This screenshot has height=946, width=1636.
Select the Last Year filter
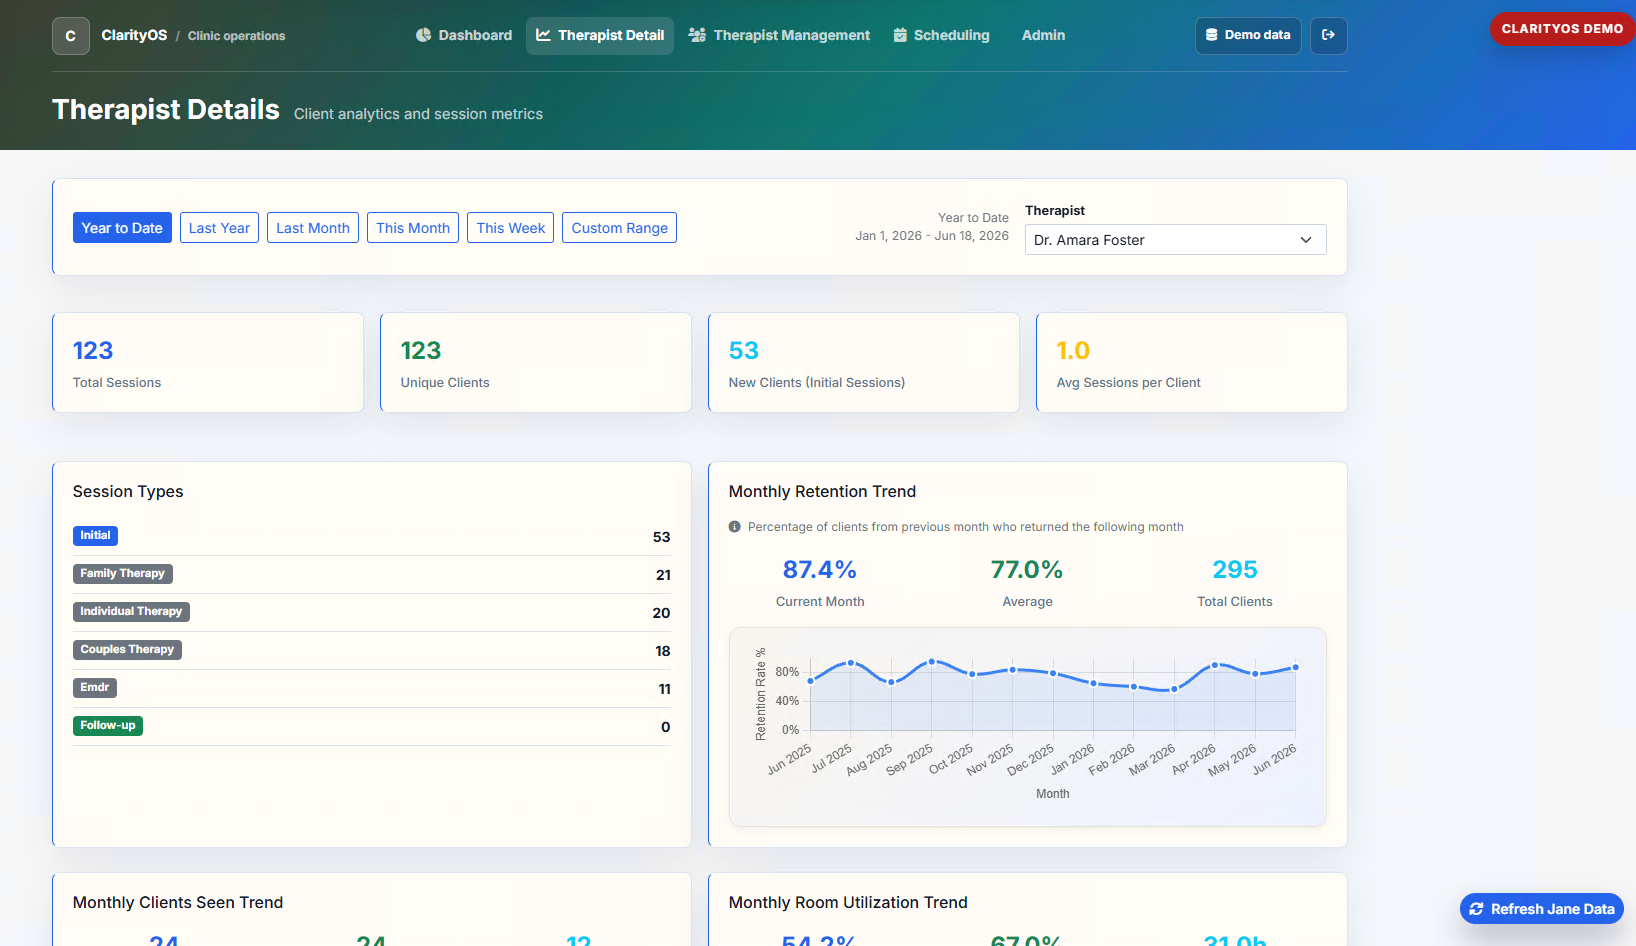pyautogui.click(x=219, y=228)
